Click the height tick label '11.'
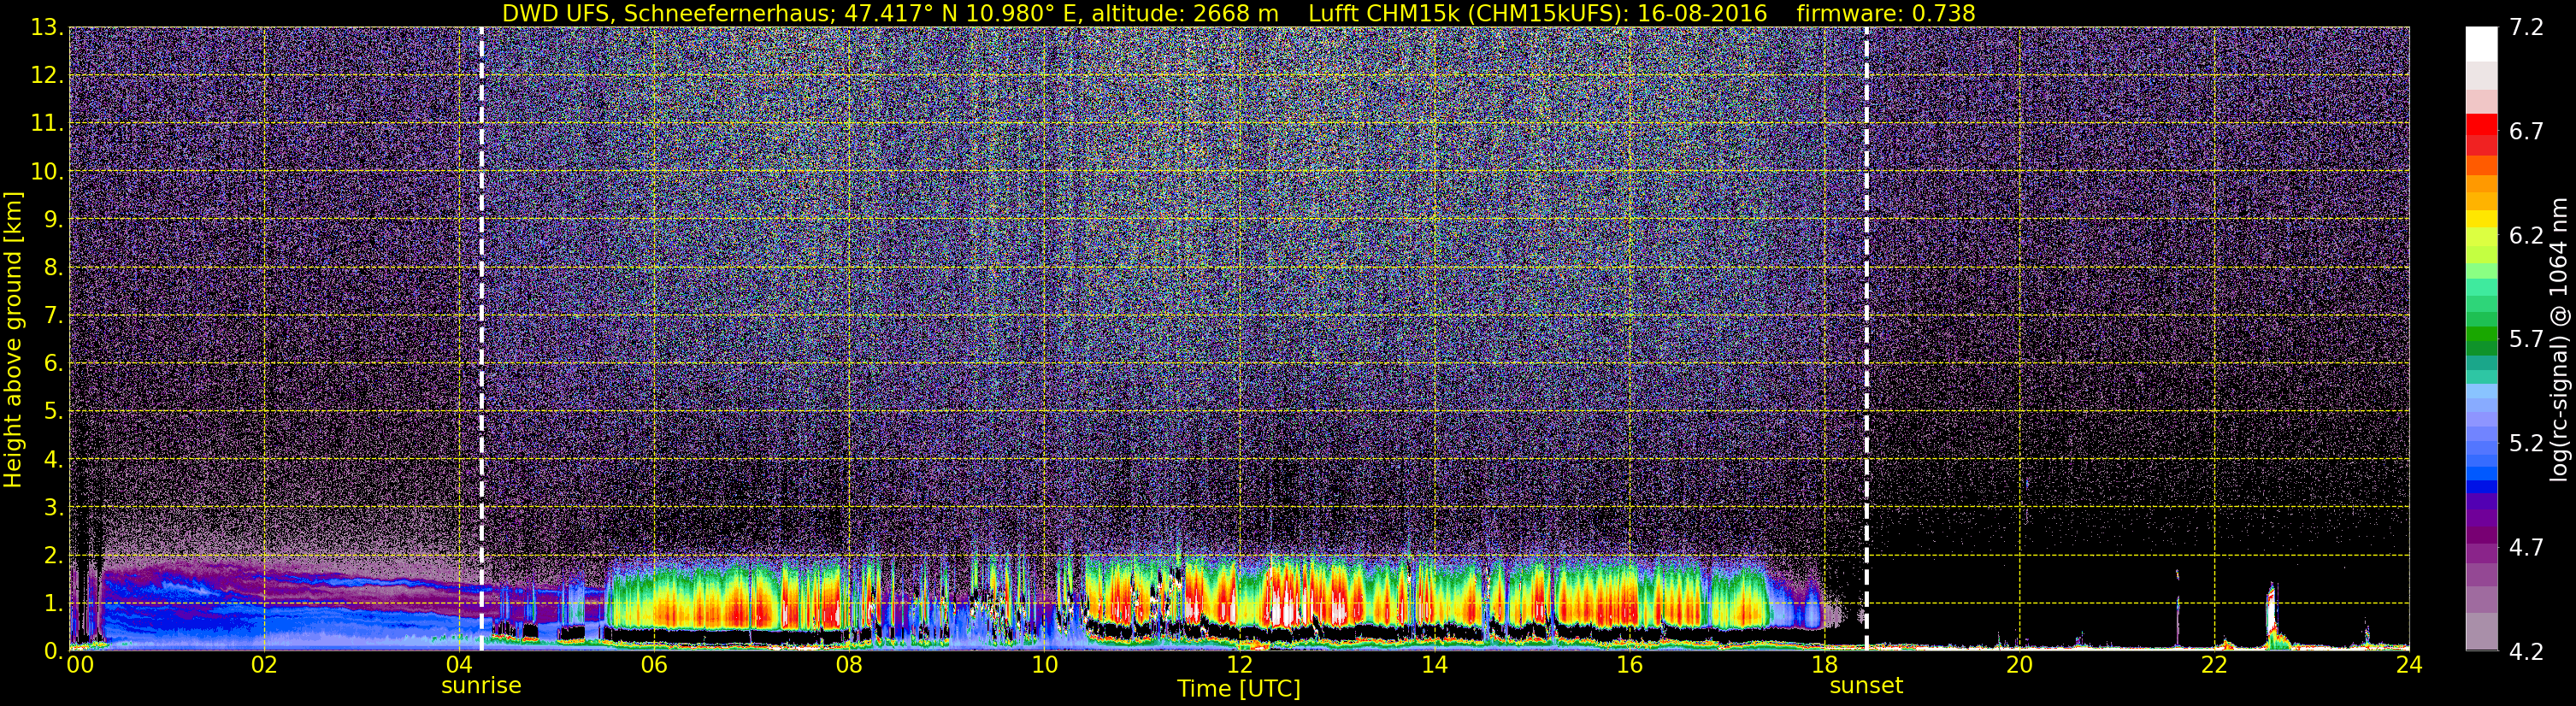Screen dimensions: 2576x706 coord(47,123)
